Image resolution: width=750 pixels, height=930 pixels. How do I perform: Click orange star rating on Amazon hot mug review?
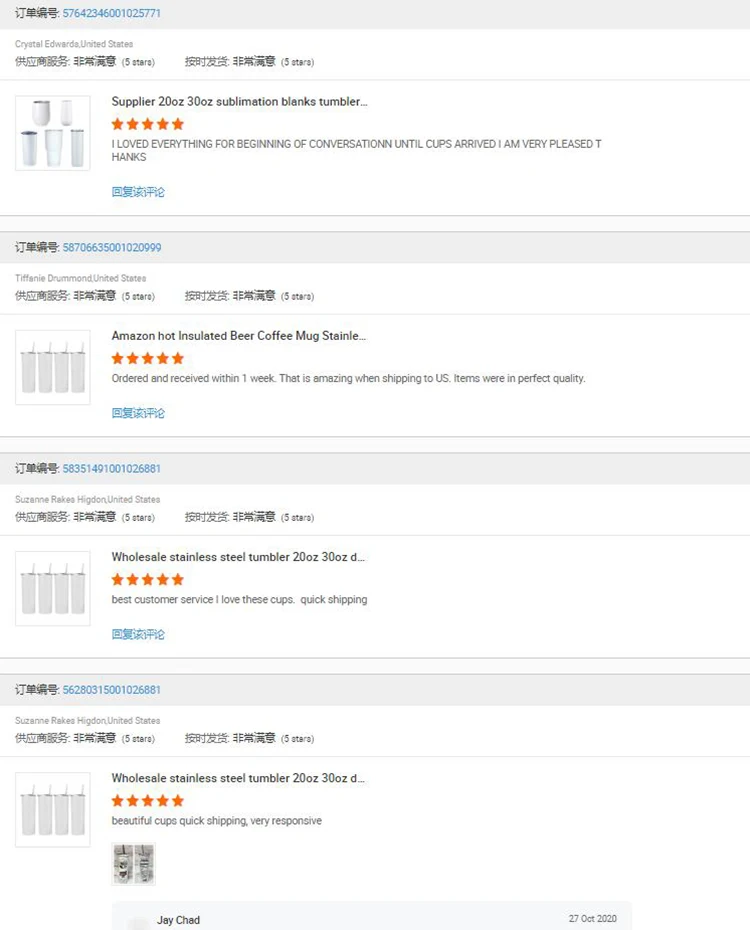pos(148,358)
